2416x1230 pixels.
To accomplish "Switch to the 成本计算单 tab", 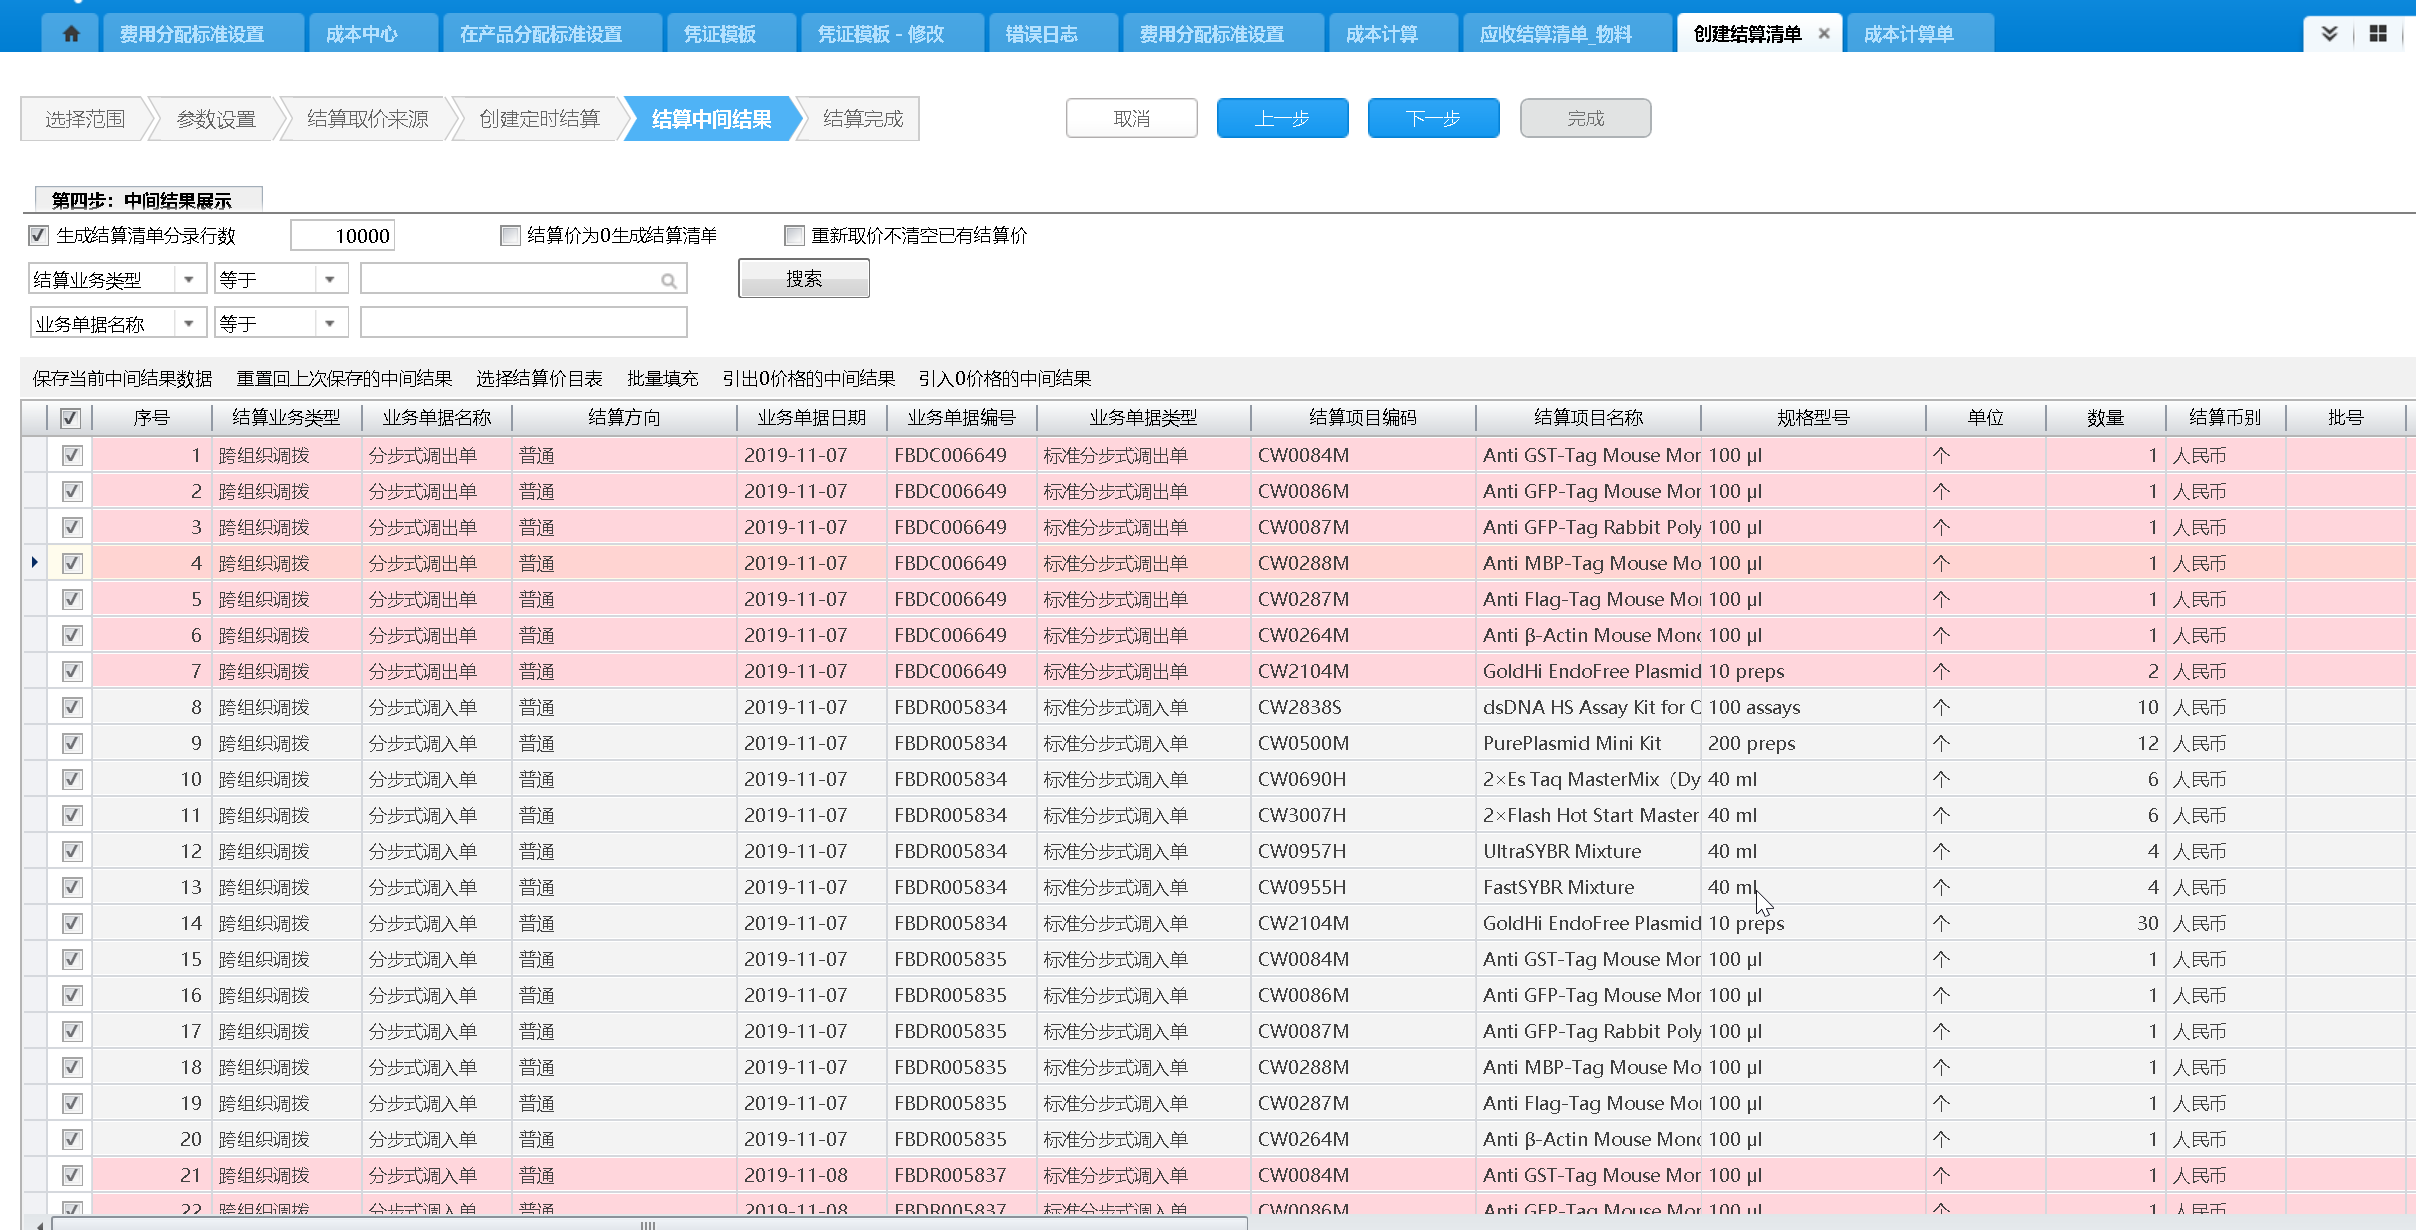I will tap(1920, 34).
